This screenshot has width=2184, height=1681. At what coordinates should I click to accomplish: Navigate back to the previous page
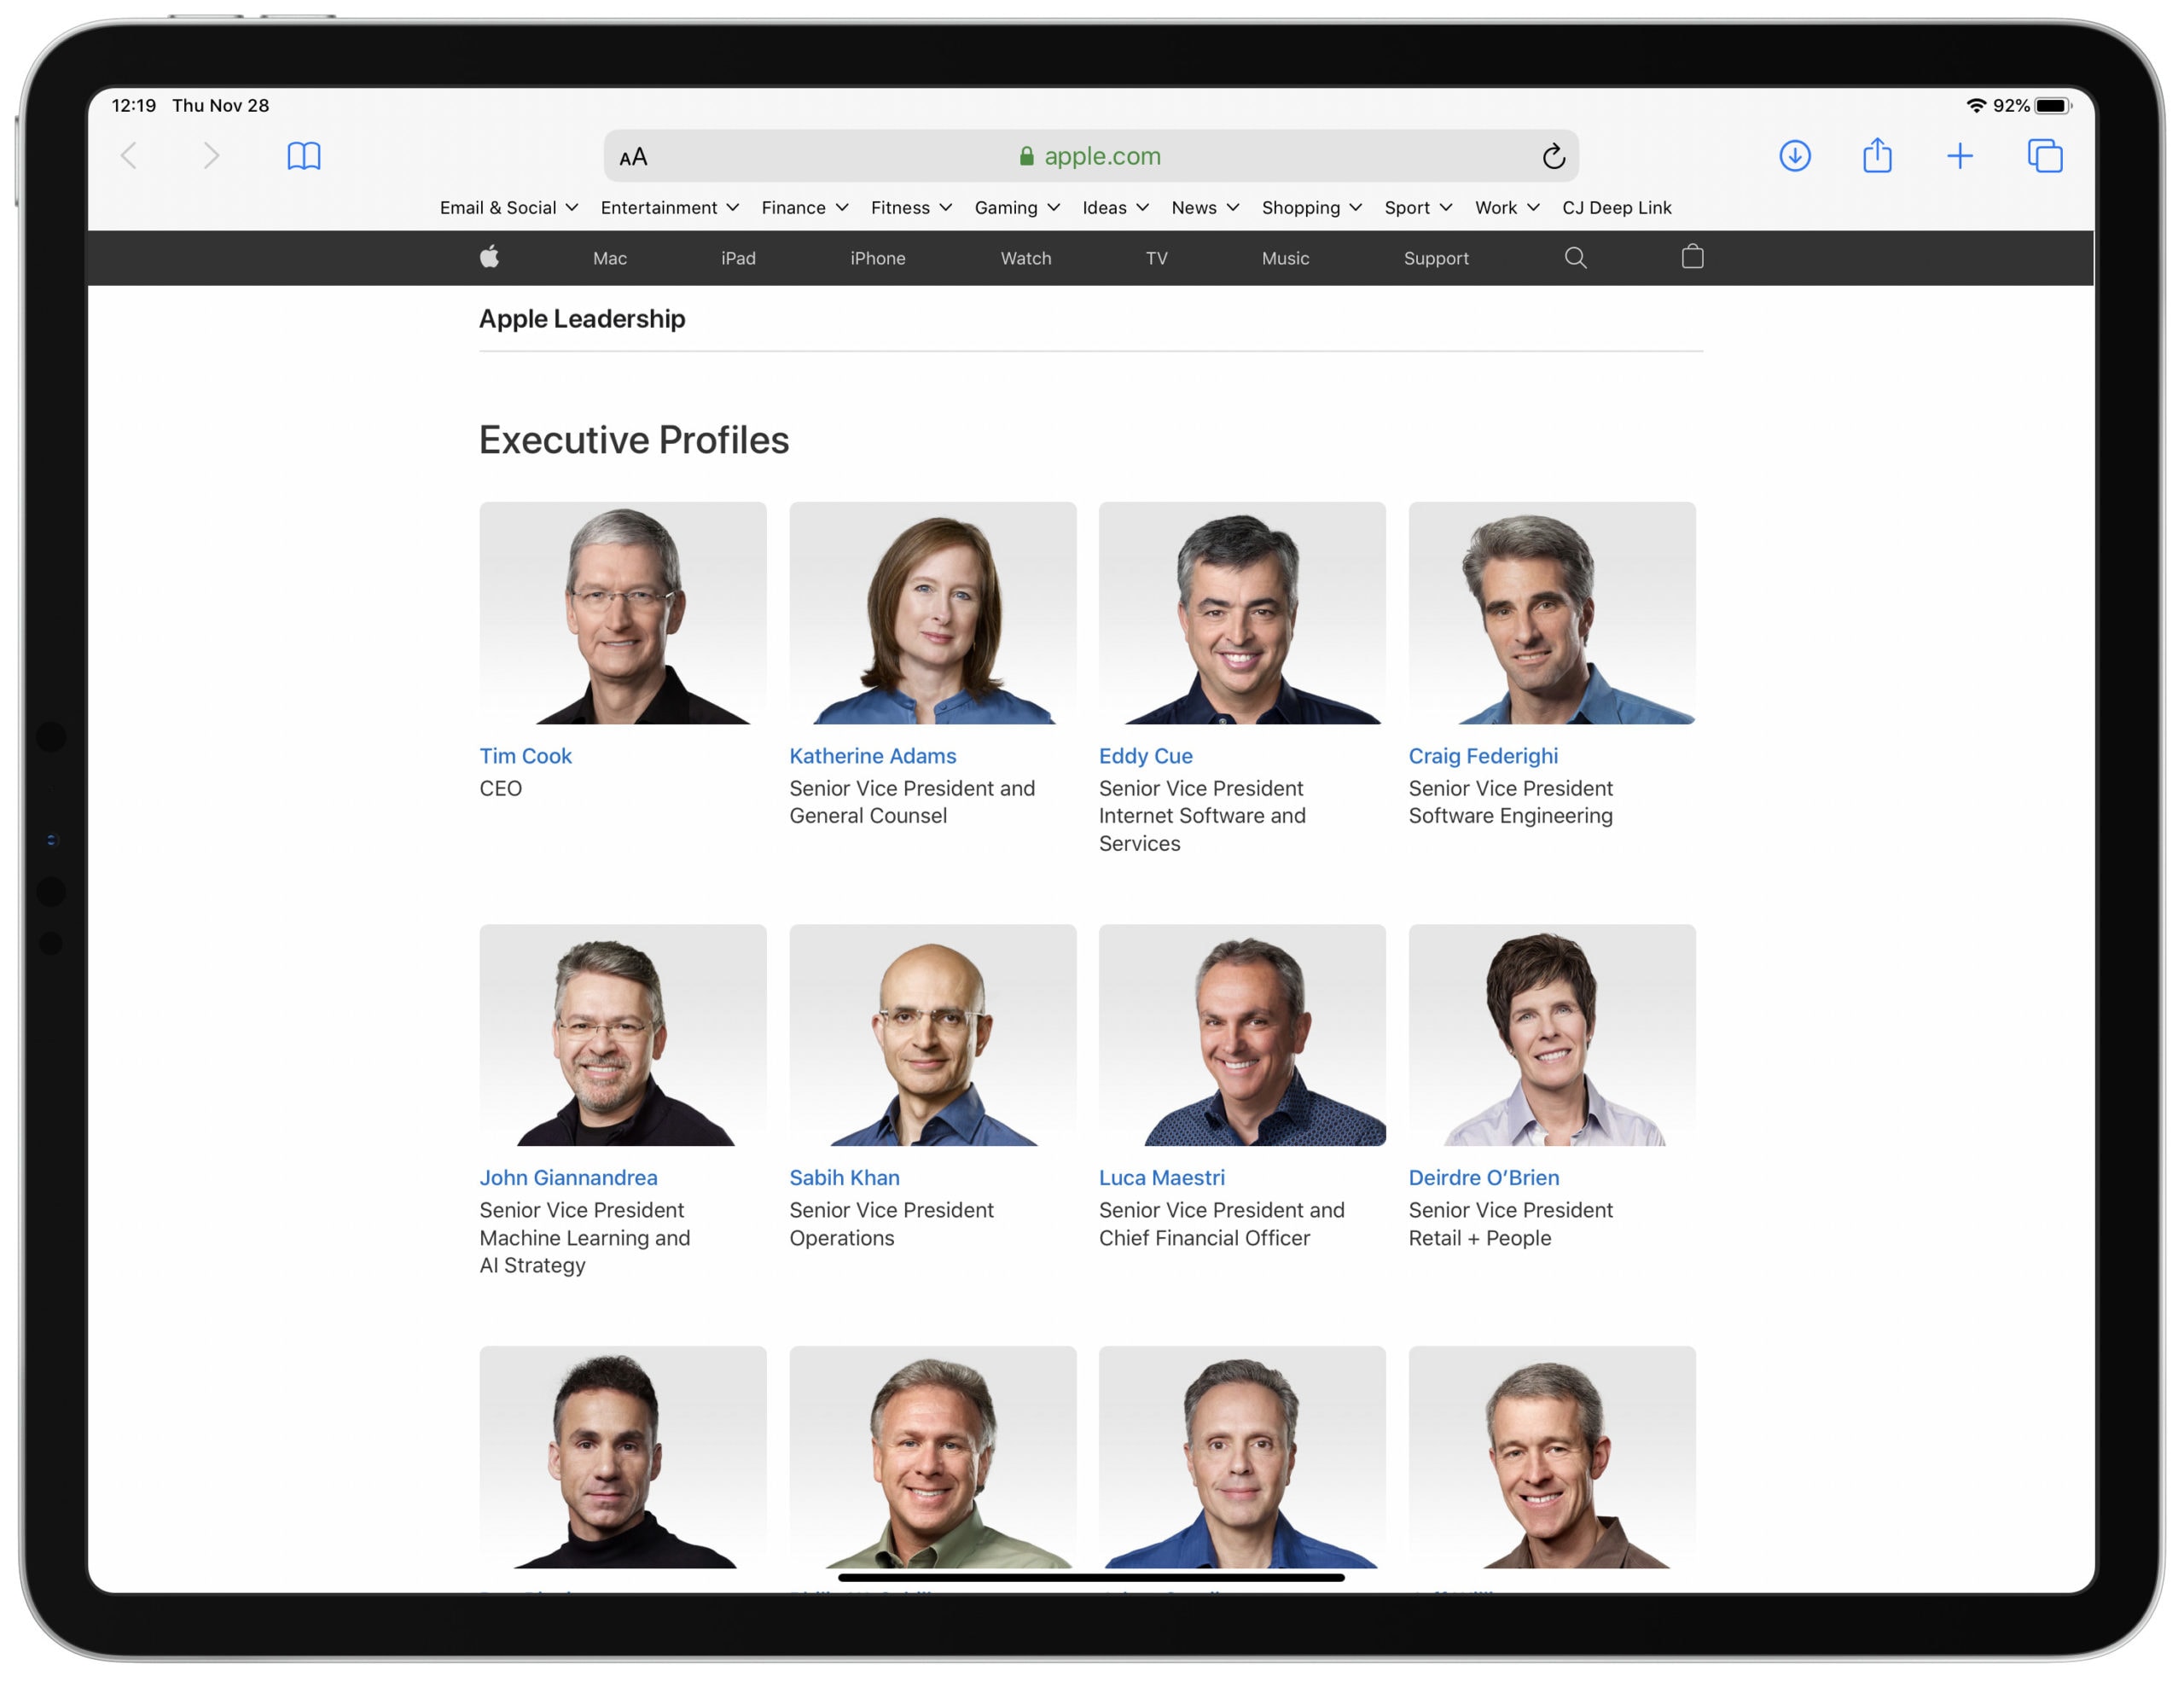(x=128, y=156)
